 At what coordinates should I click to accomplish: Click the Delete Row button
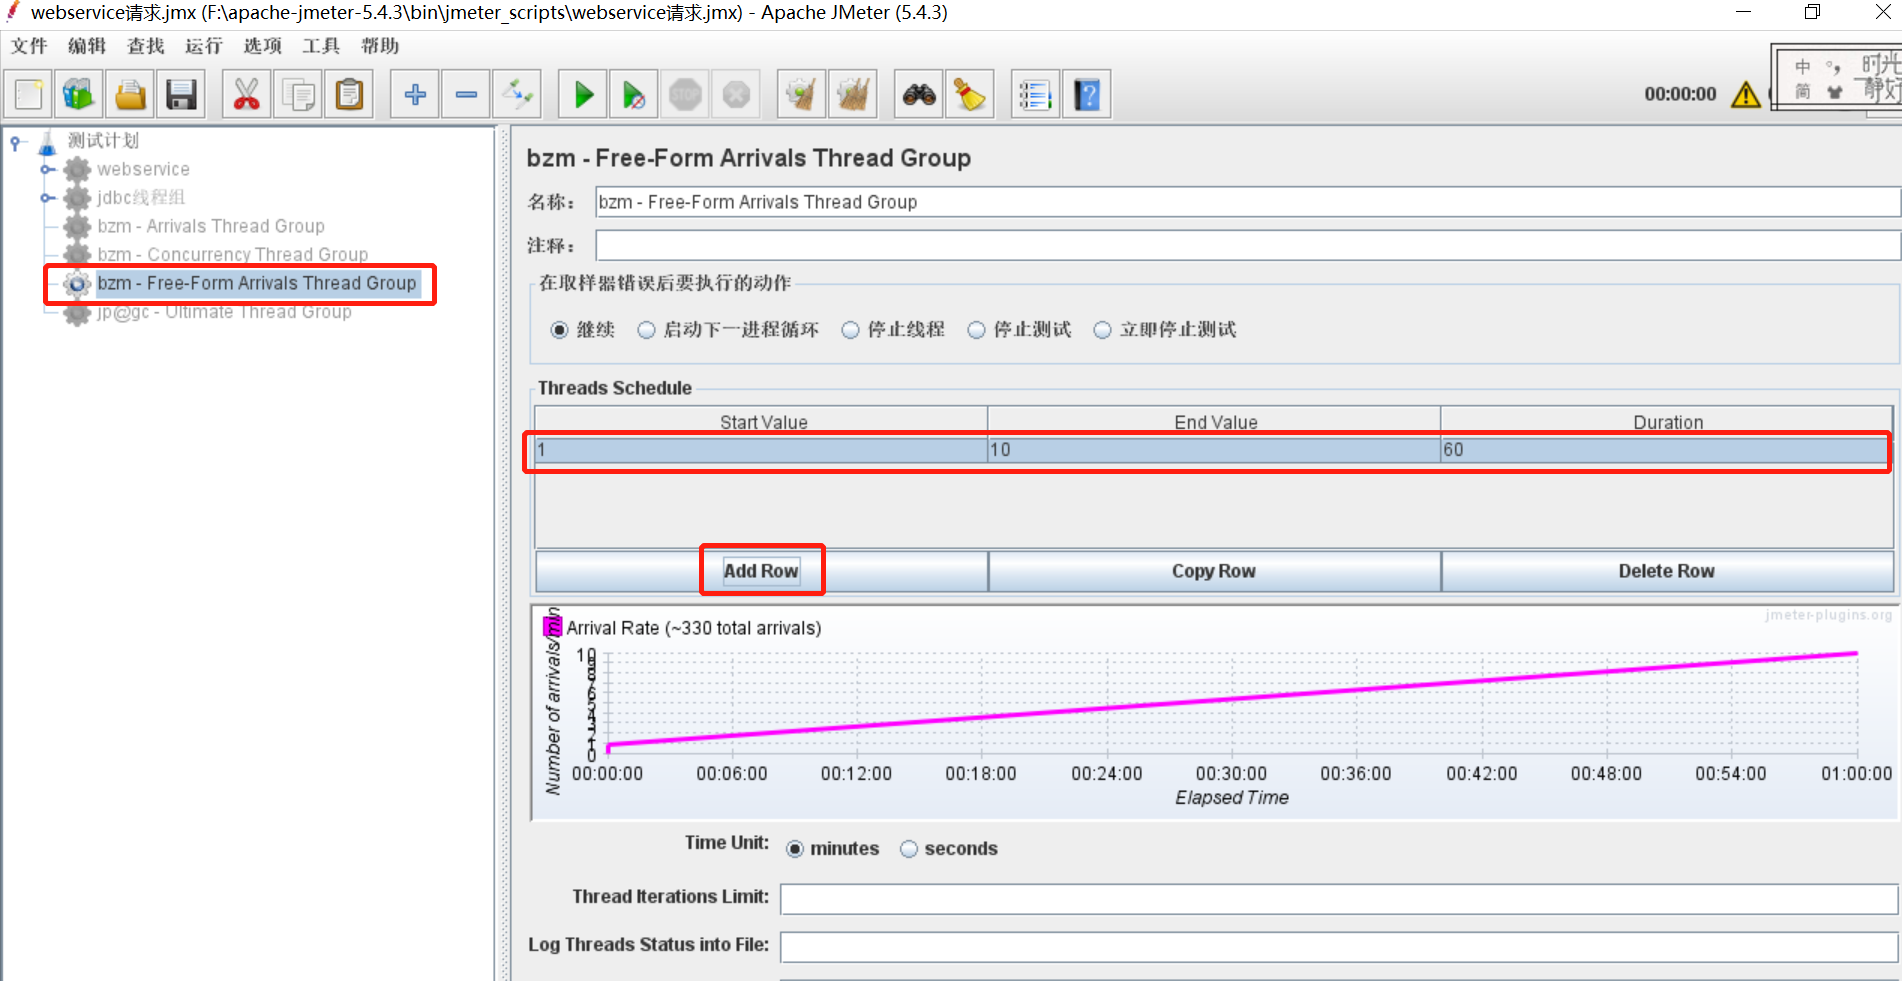pyautogui.click(x=1667, y=571)
